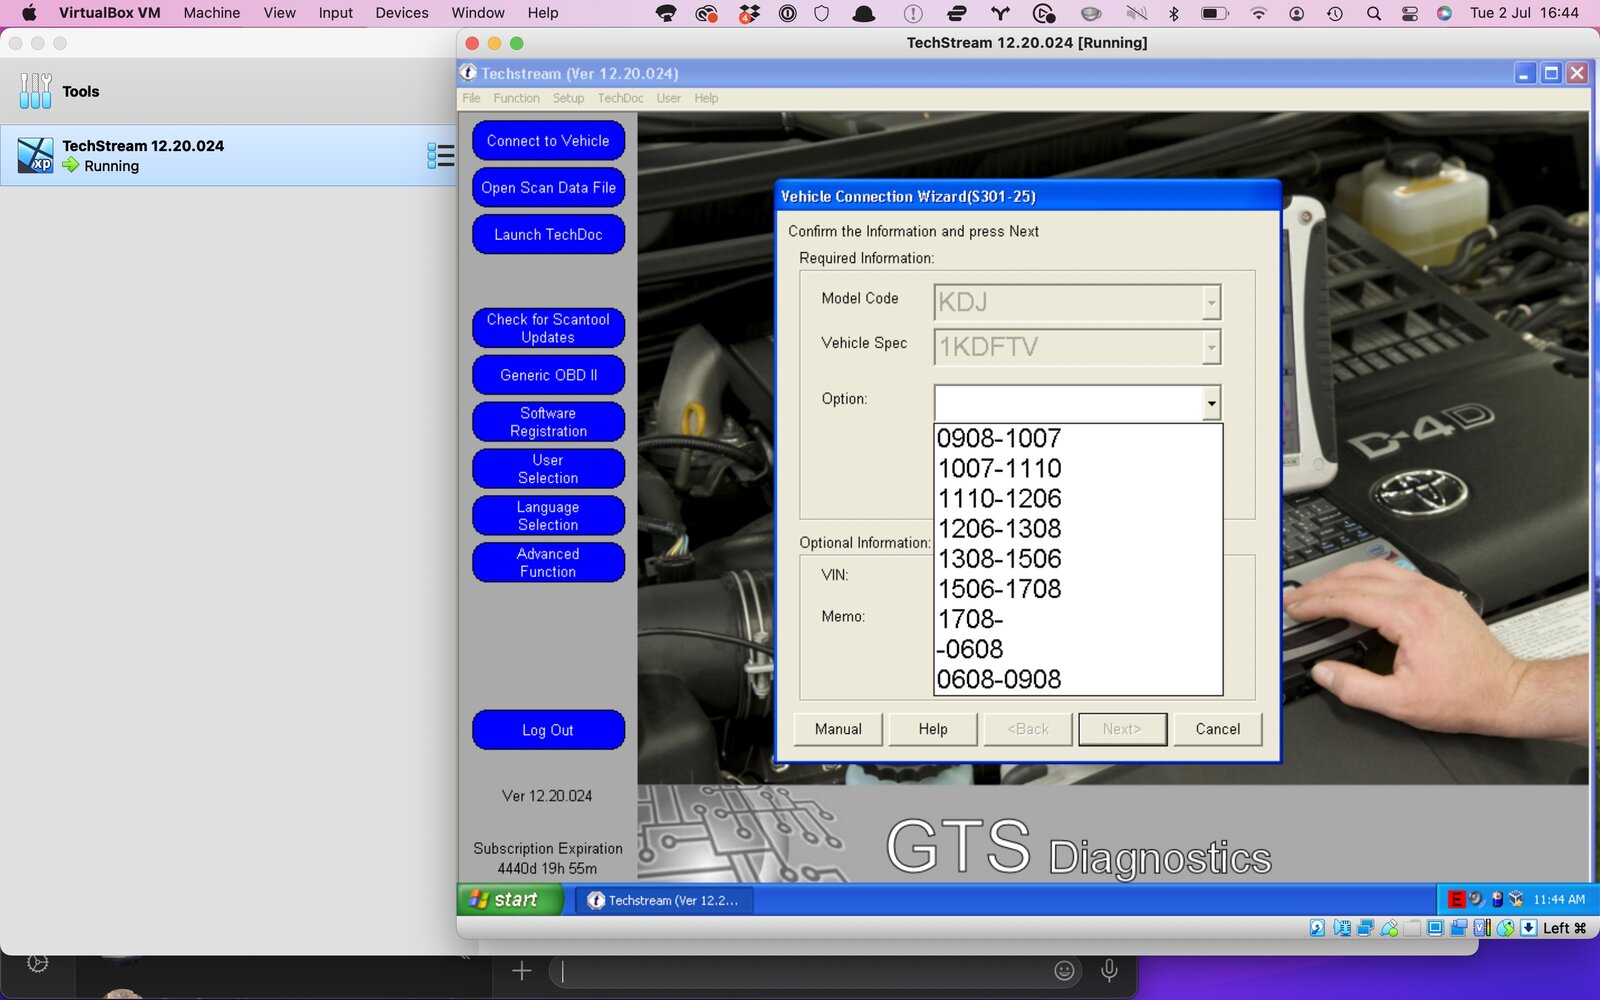Screen dimensions: 1600x1000
Task: Click the Advanced Function button
Action: tap(548, 563)
